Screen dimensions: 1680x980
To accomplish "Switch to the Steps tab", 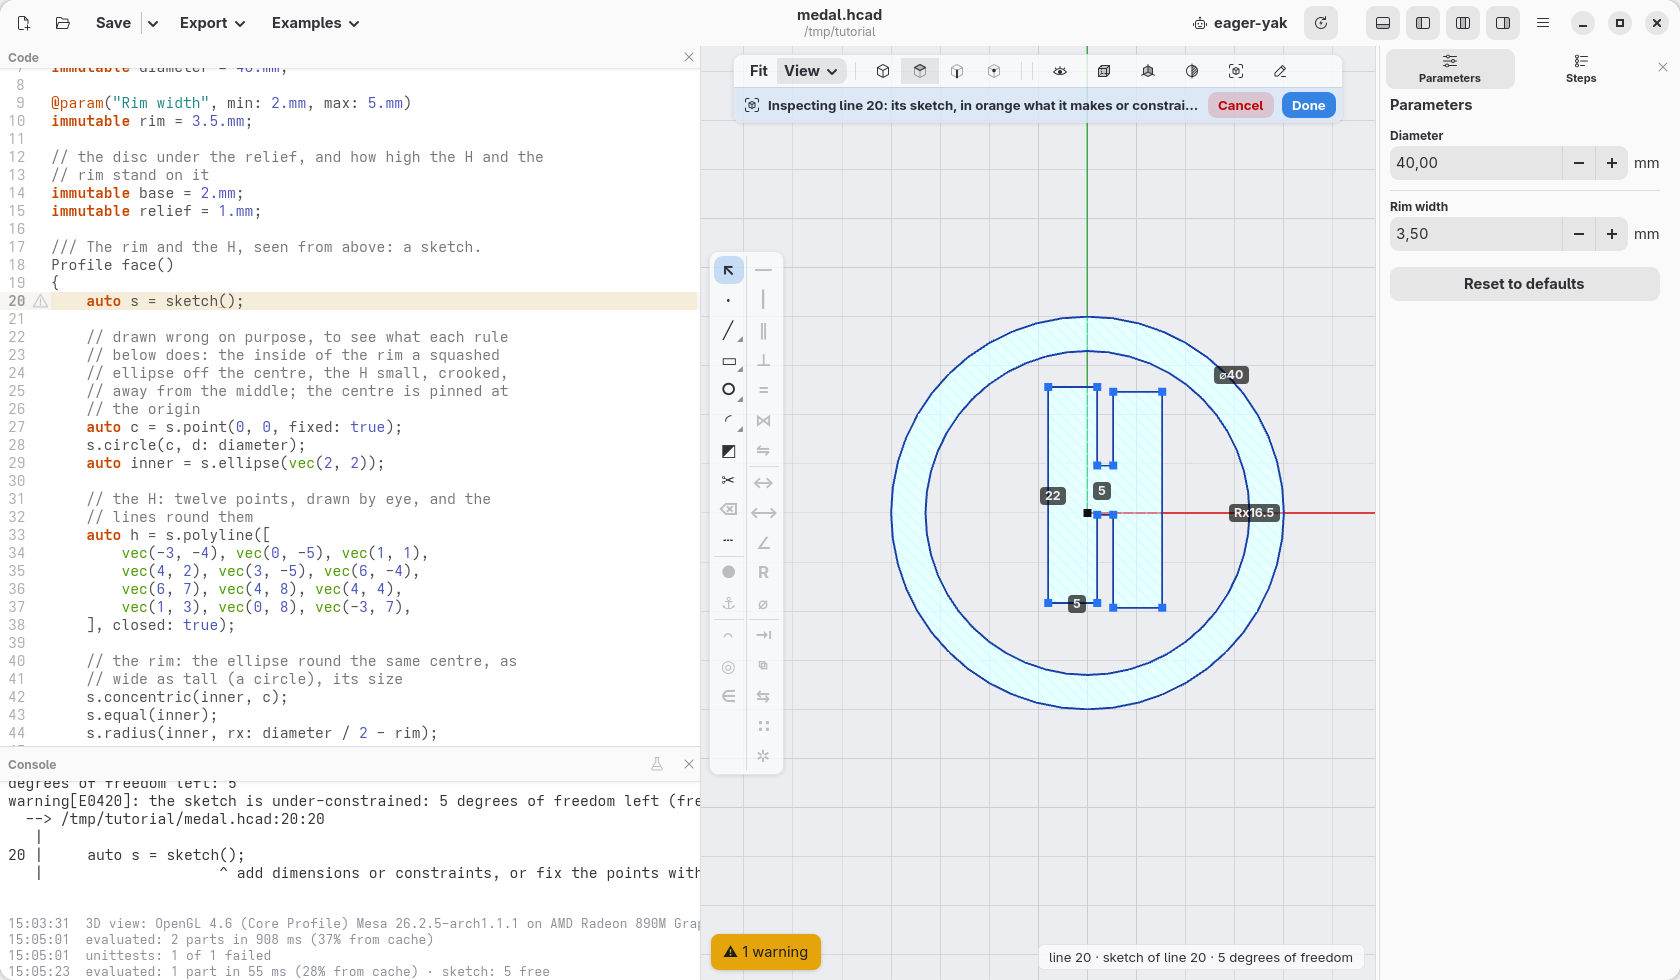I will 1581,68.
